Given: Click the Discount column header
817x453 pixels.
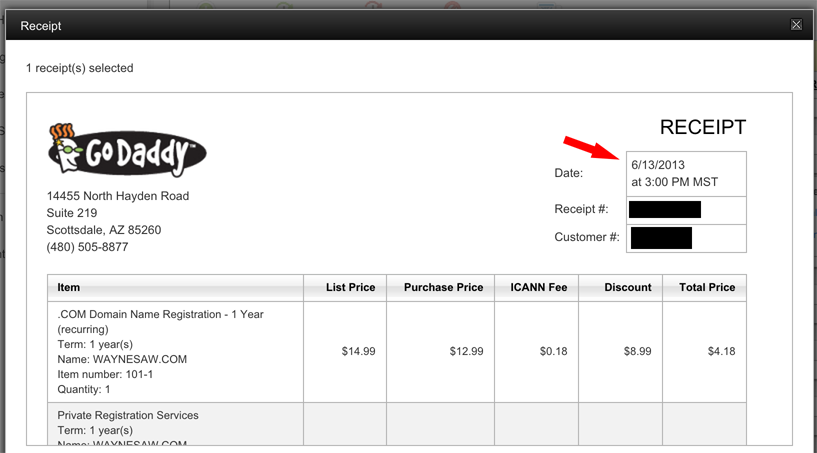Looking at the screenshot, I should (621, 287).
